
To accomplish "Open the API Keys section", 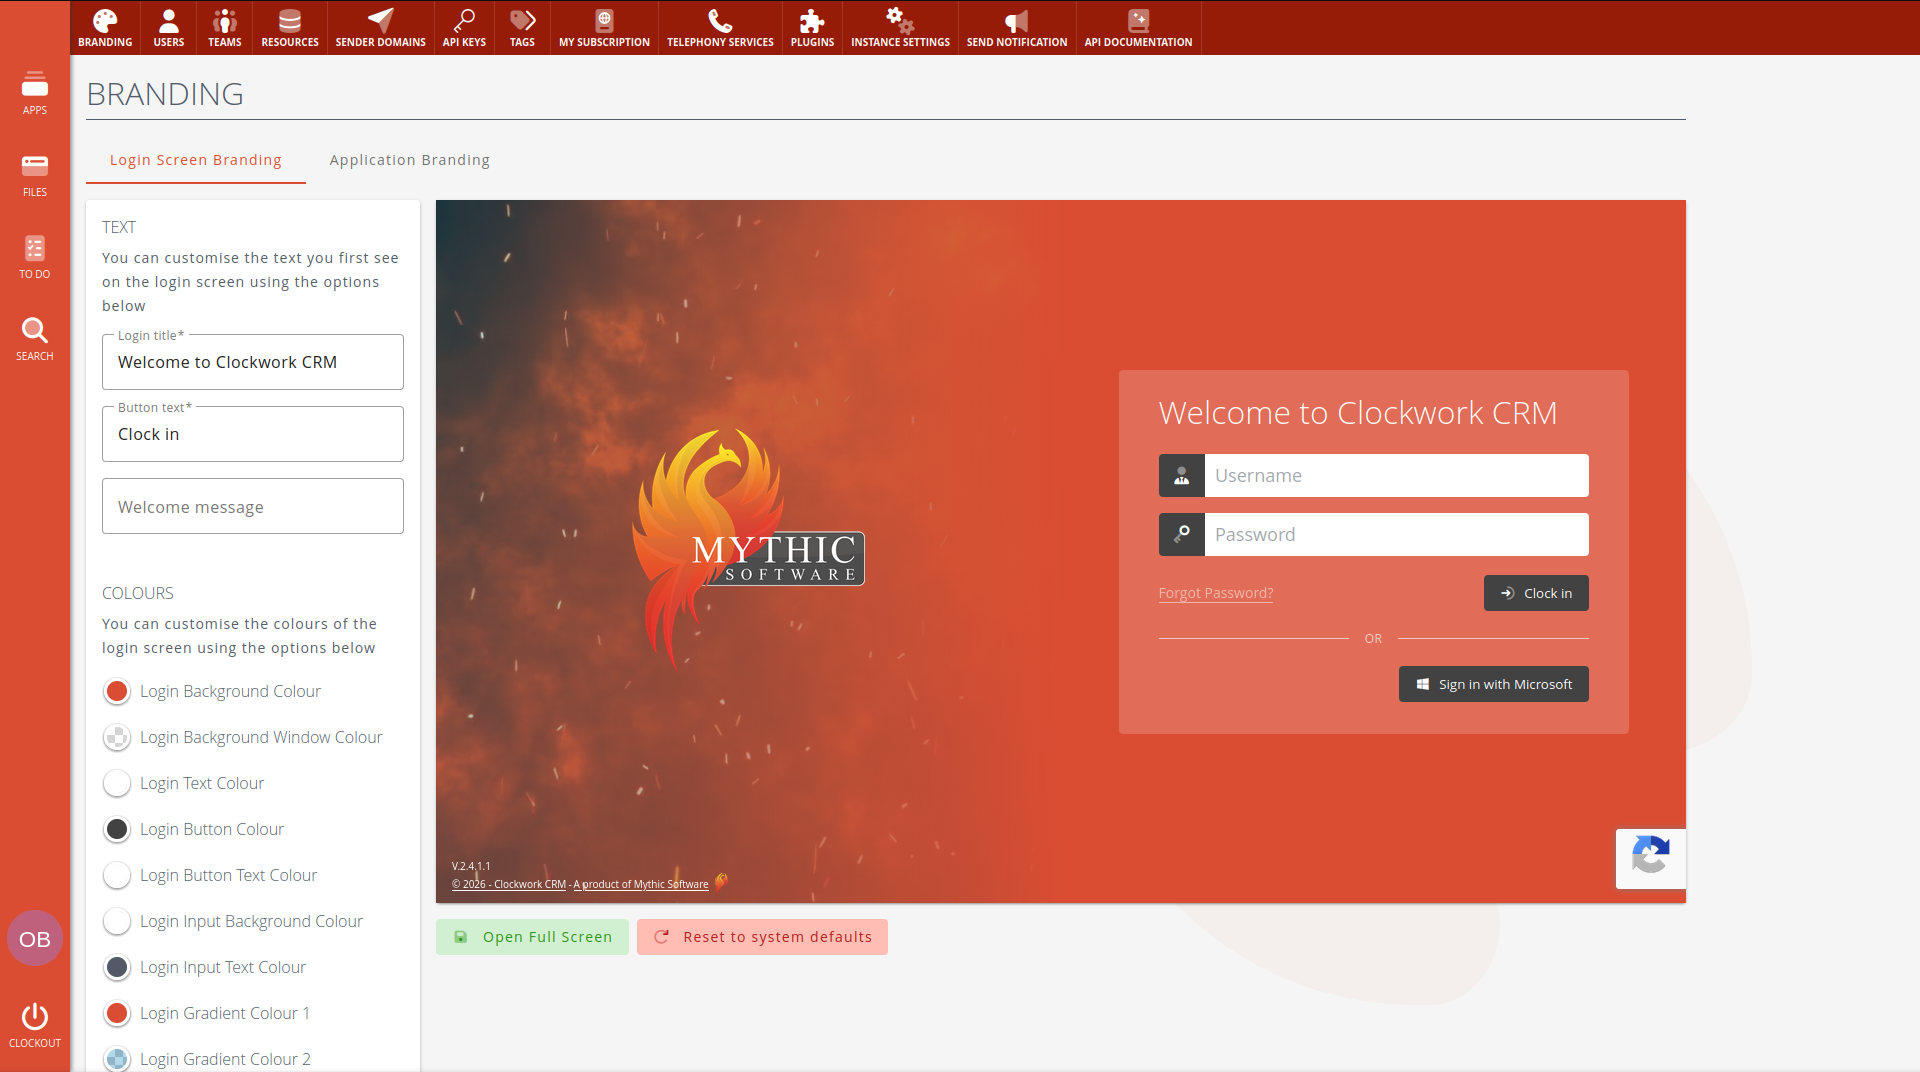I will point(464,27).
